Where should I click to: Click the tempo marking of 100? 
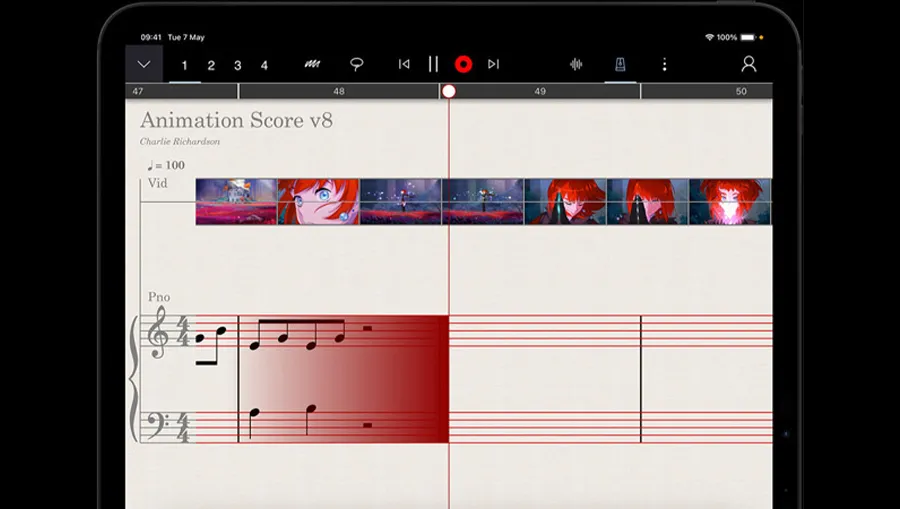click(166, 165)
